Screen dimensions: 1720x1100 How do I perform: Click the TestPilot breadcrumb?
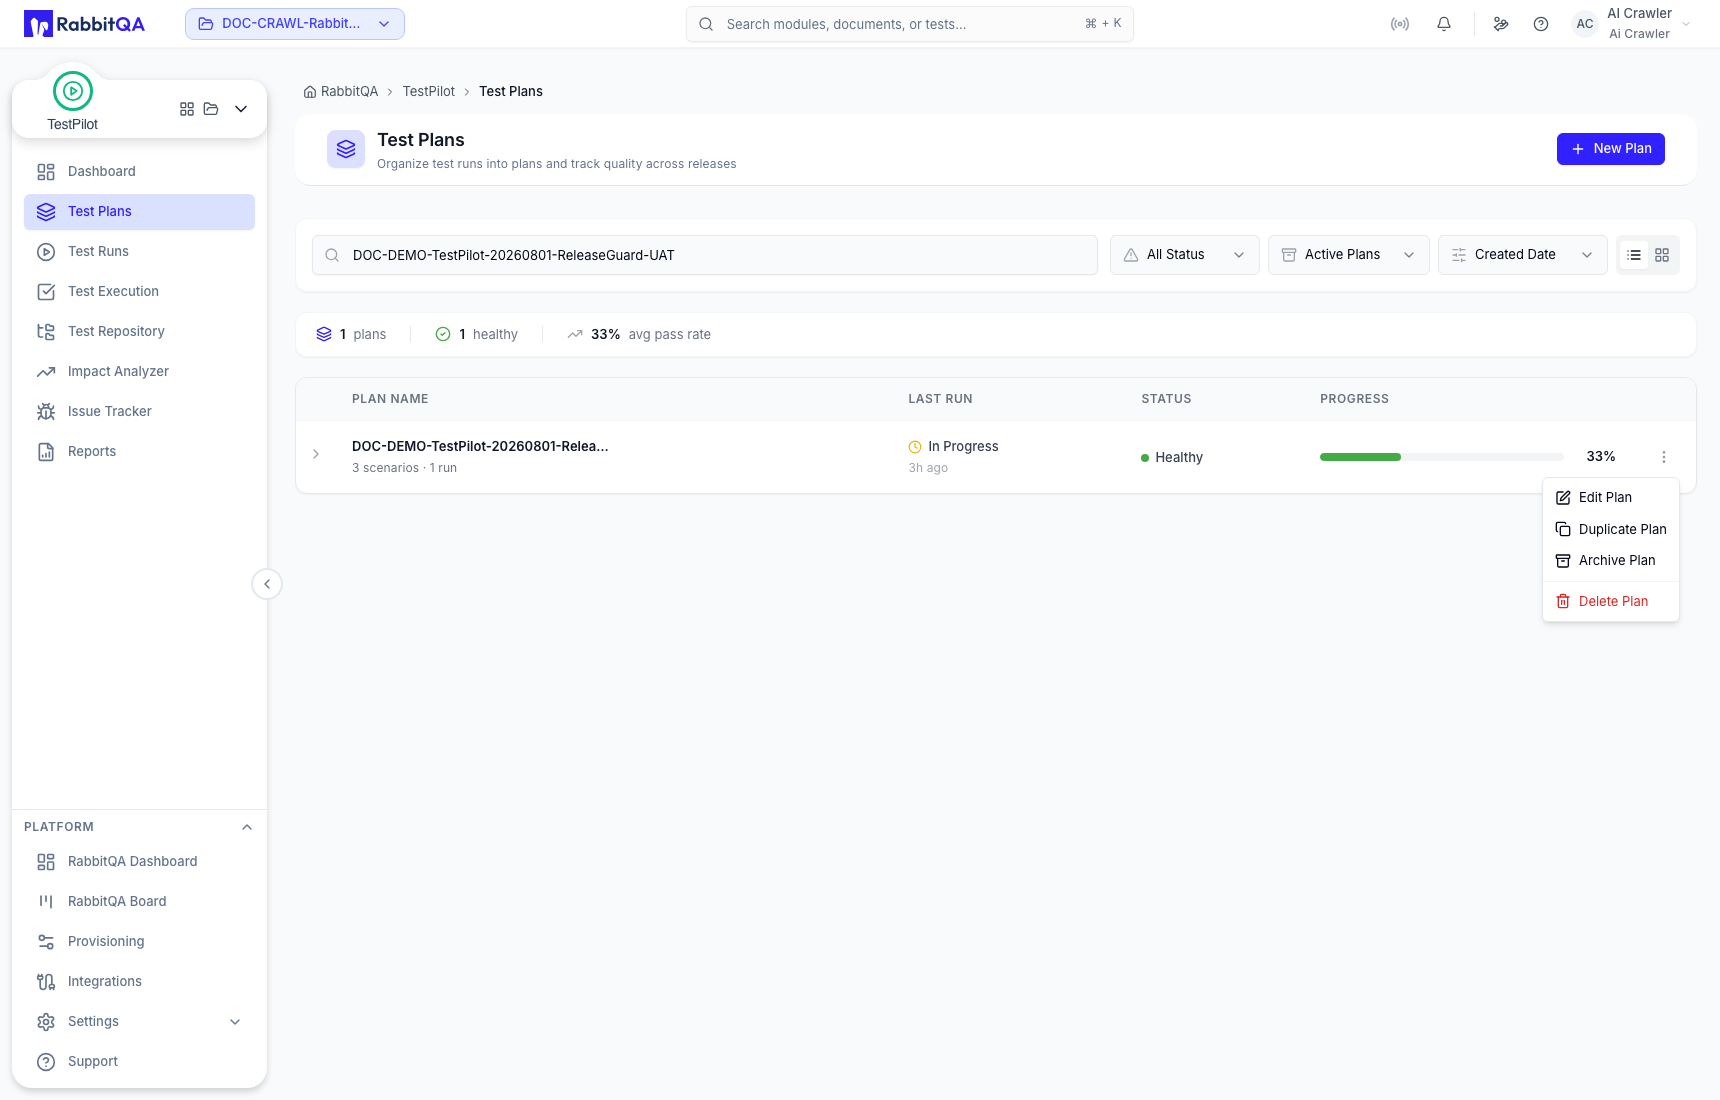(x=428, y=91)
